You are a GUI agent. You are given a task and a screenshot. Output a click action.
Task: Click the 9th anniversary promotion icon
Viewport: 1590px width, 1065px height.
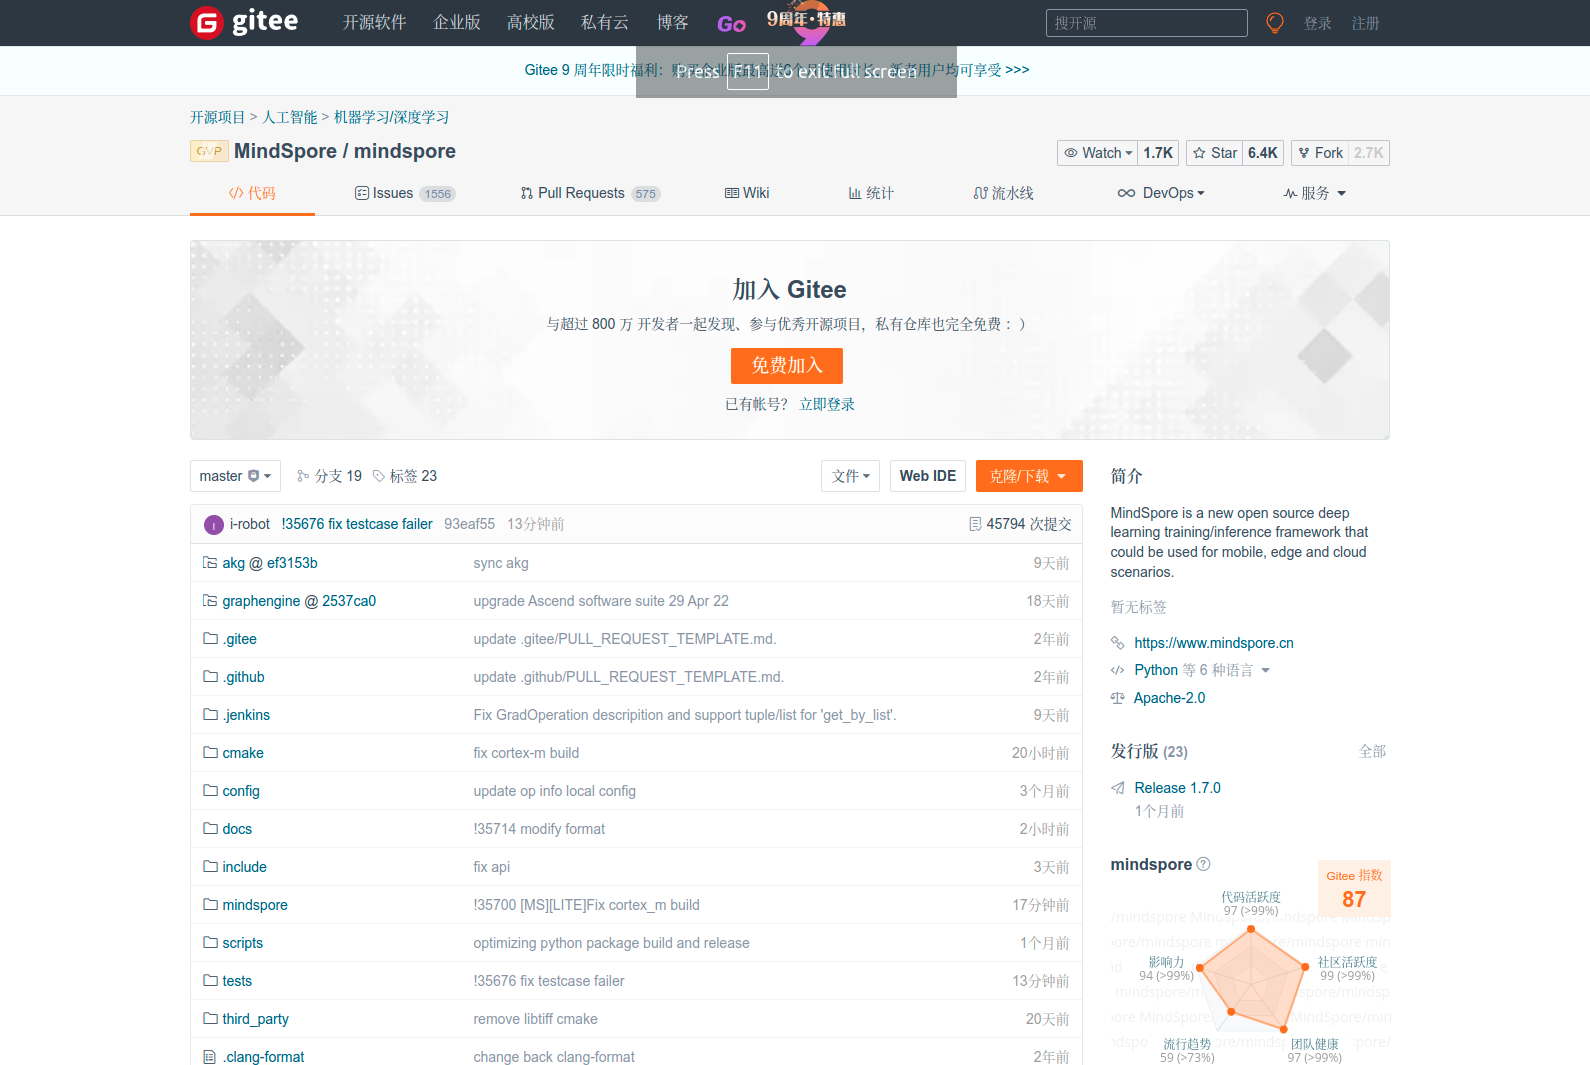coord(806,22)
